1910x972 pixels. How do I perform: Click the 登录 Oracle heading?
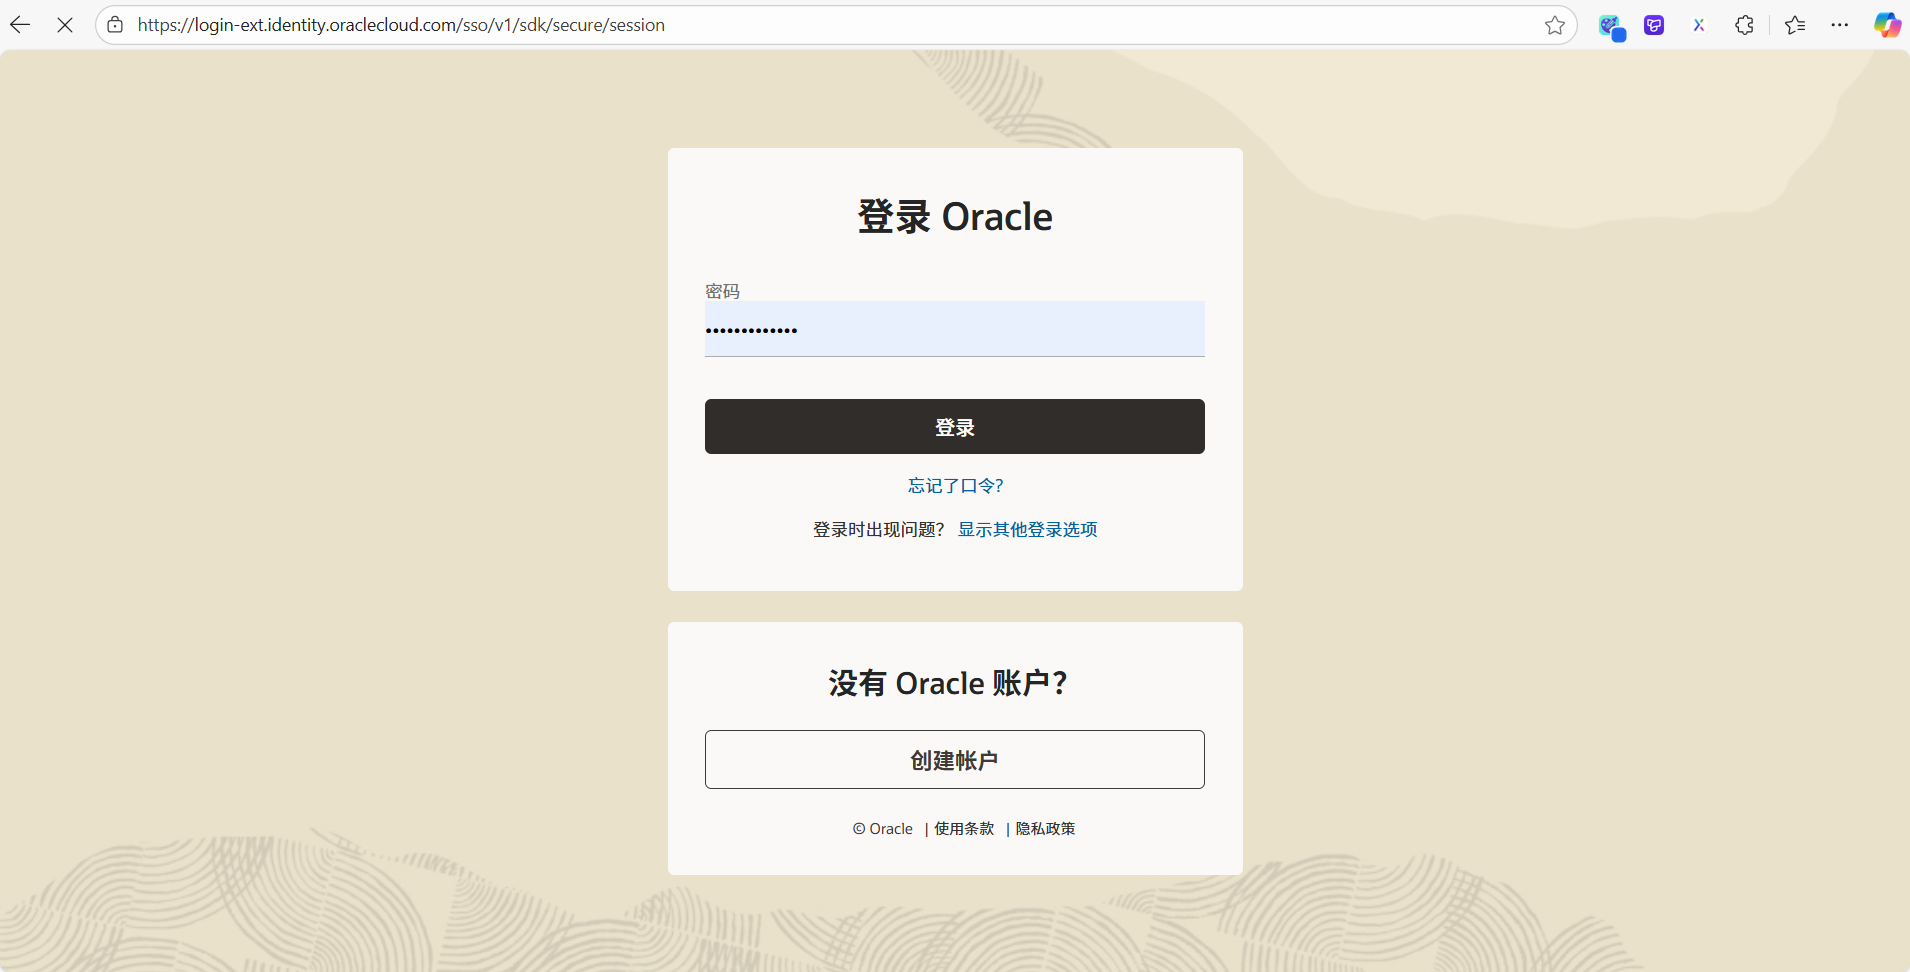pos(955,217)
